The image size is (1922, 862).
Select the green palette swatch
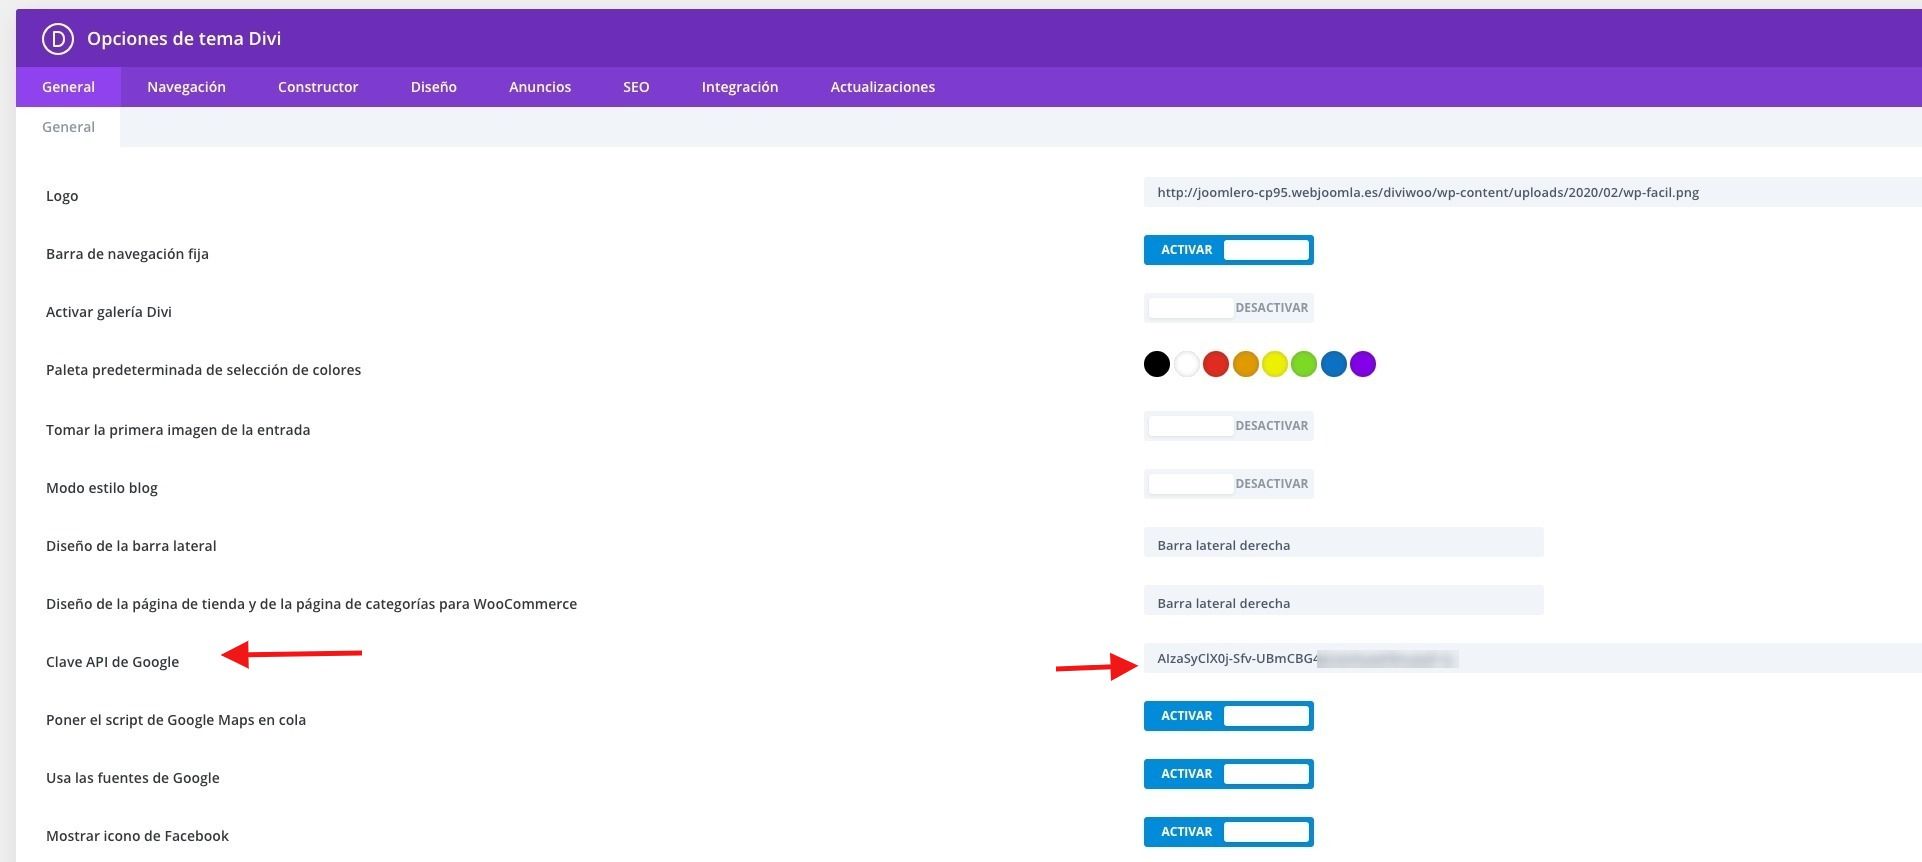pos(1304,364)
